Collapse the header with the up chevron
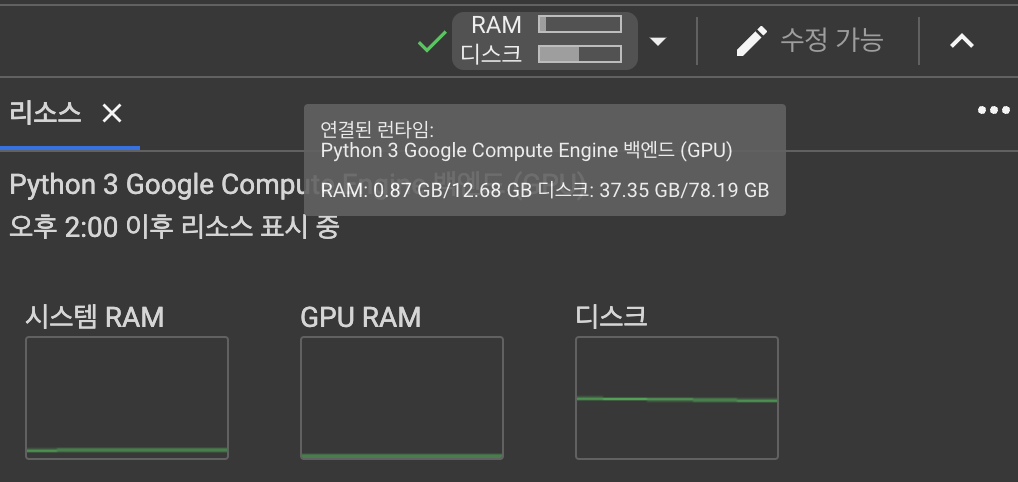Image resolution: width=1018 pixels, height=482 pixels. coord(962,42)
